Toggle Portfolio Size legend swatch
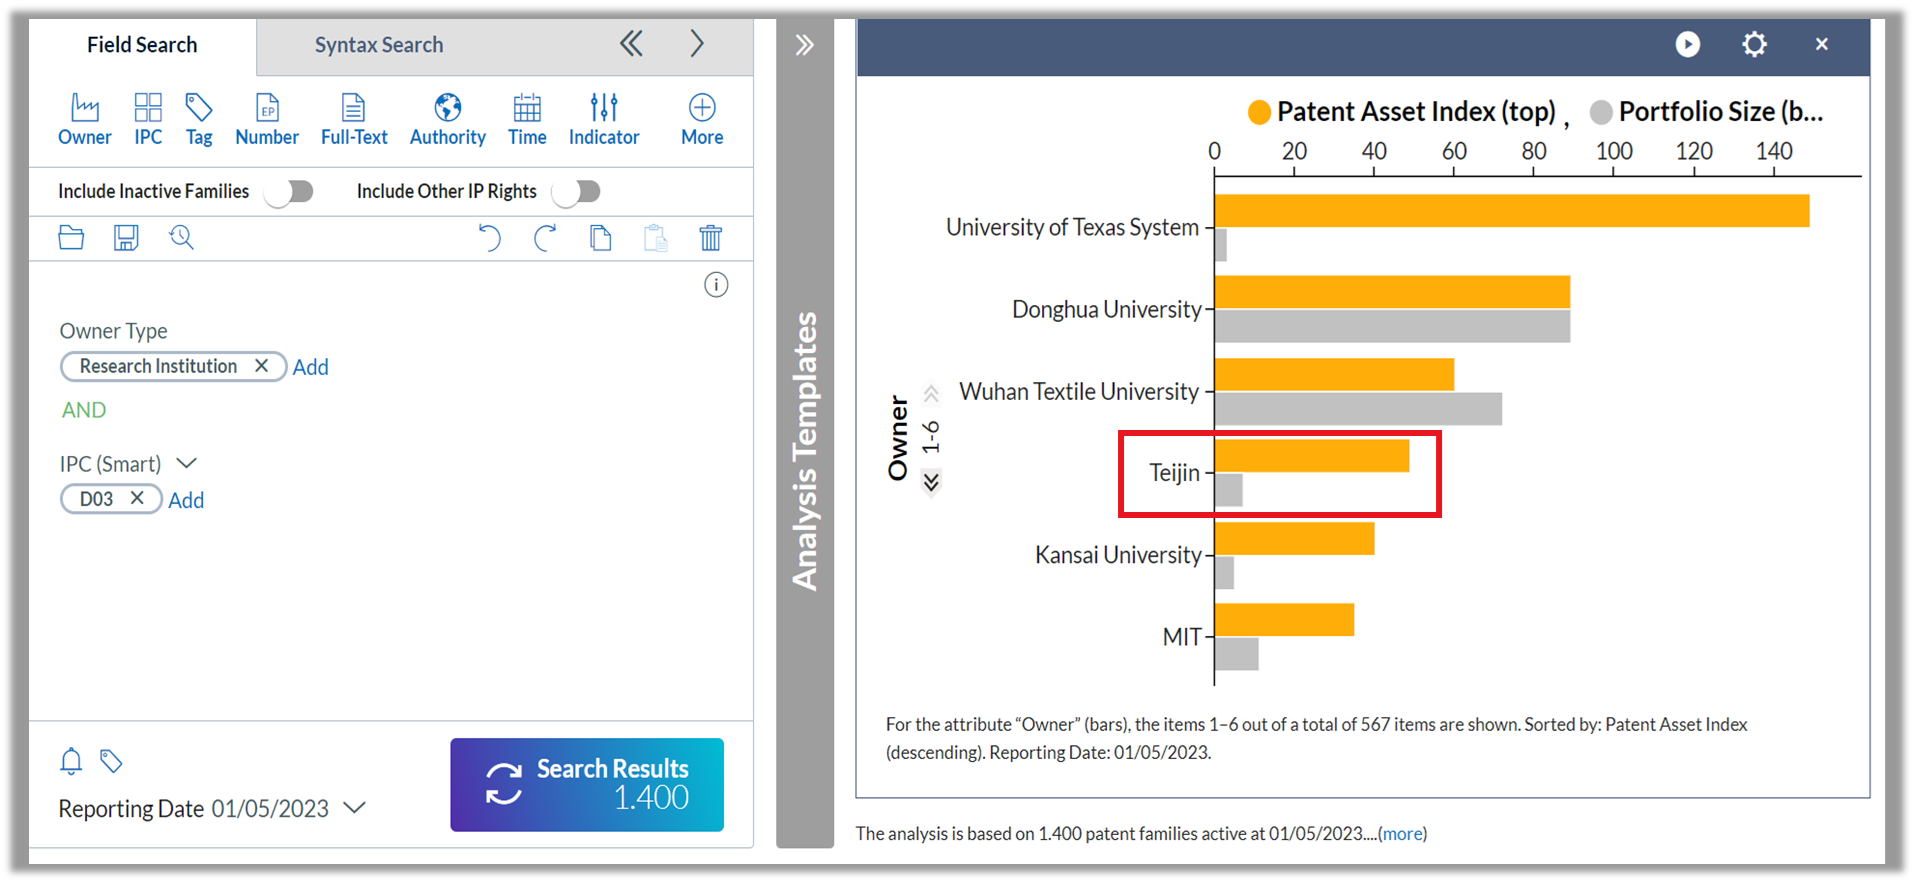 pos(1601,112)
